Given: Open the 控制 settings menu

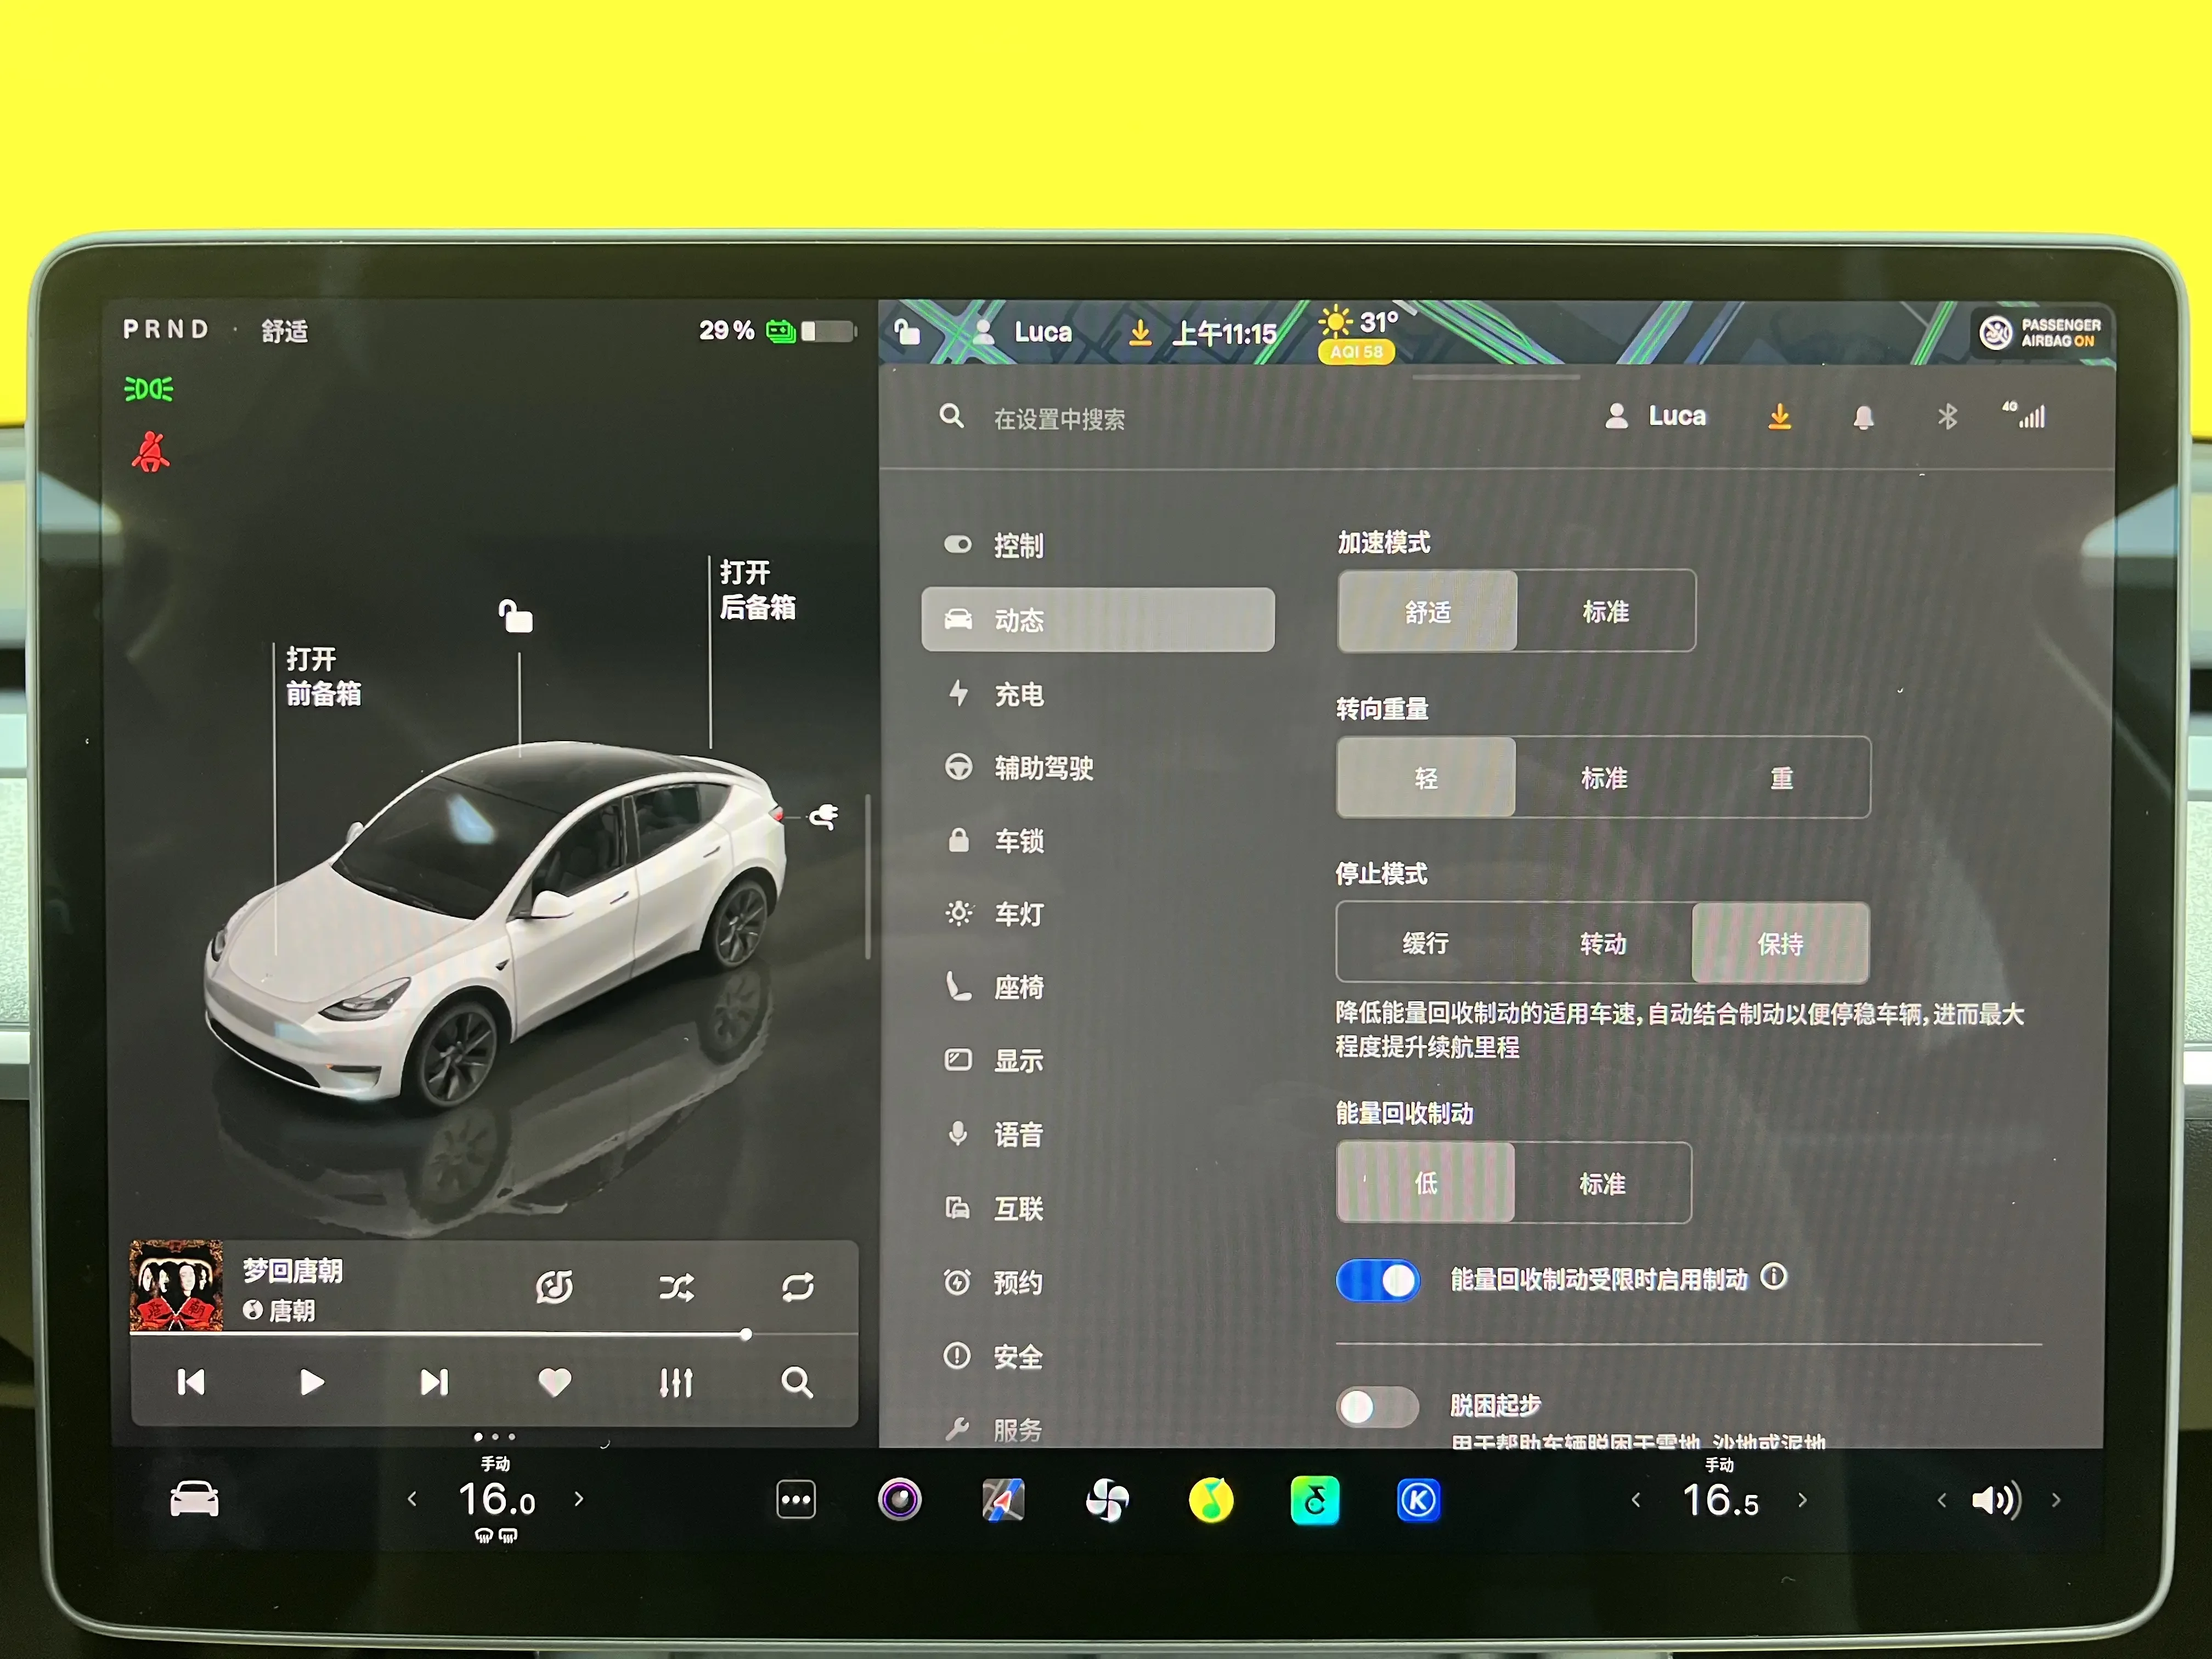Looking at the screenshot, I should coord(1097,545).
